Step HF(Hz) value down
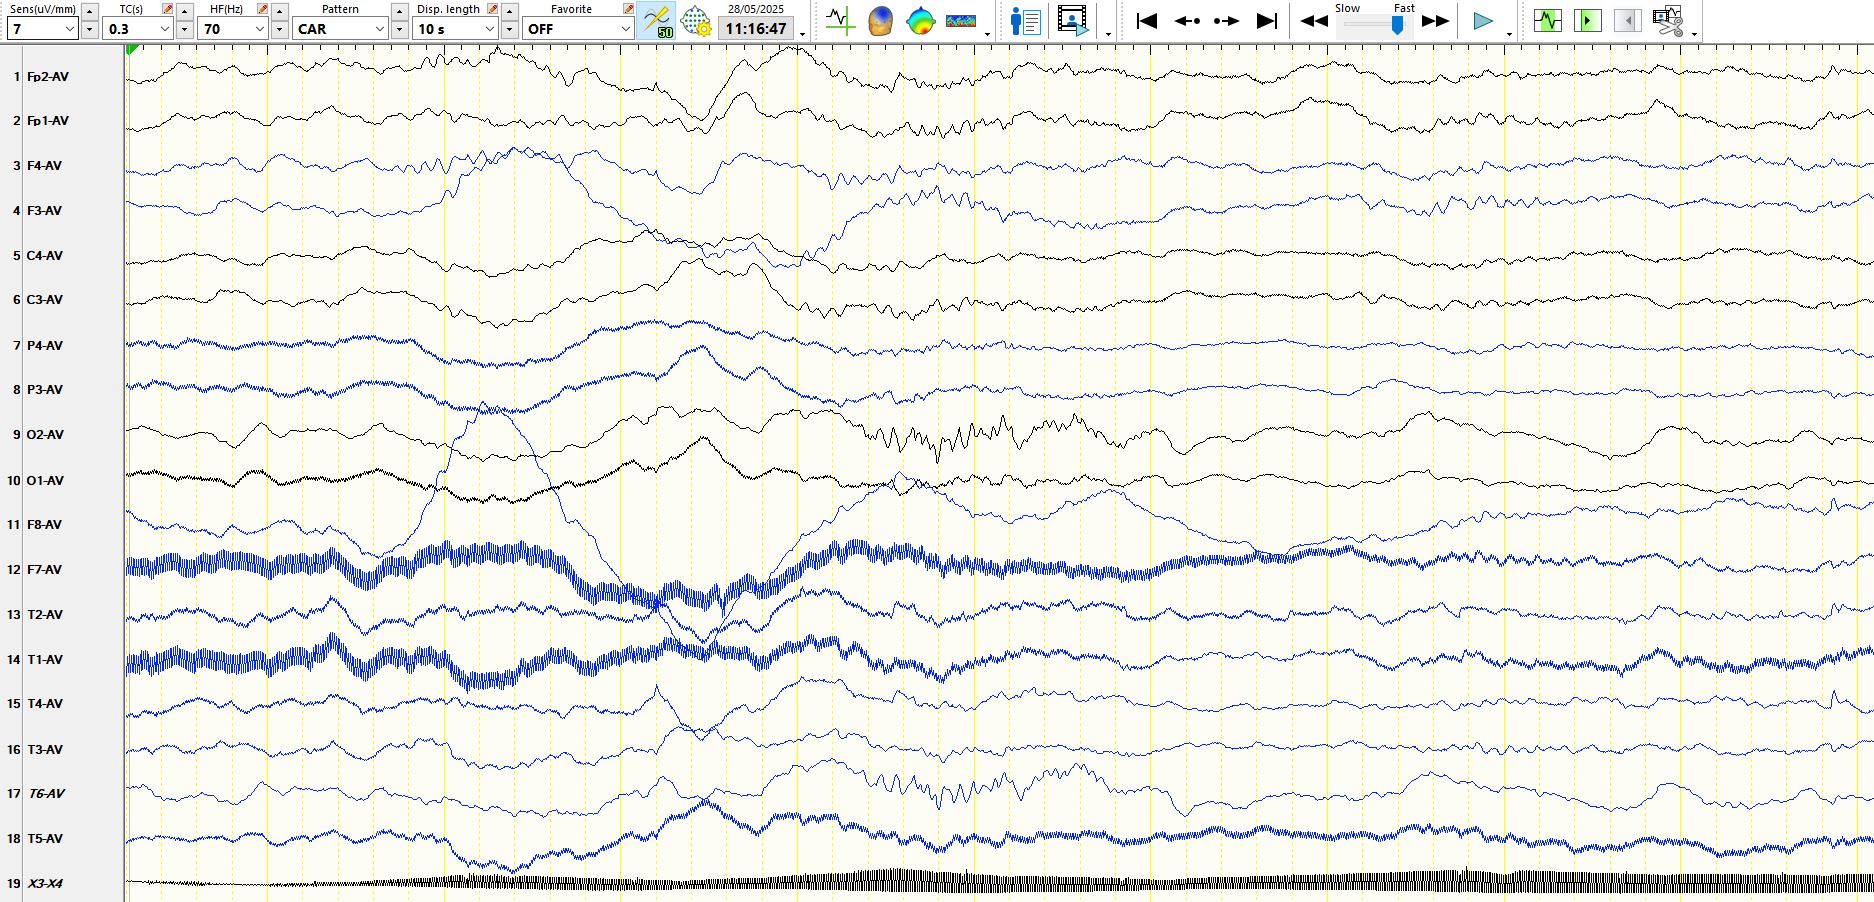The image size is (1874, 902). (280, 30)
